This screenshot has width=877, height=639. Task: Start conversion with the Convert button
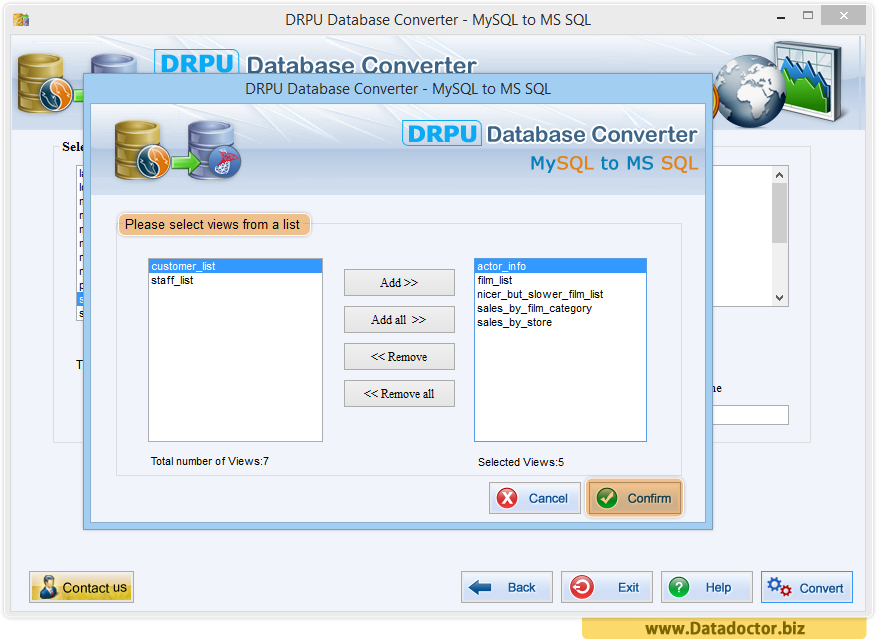tap(807, 587)
